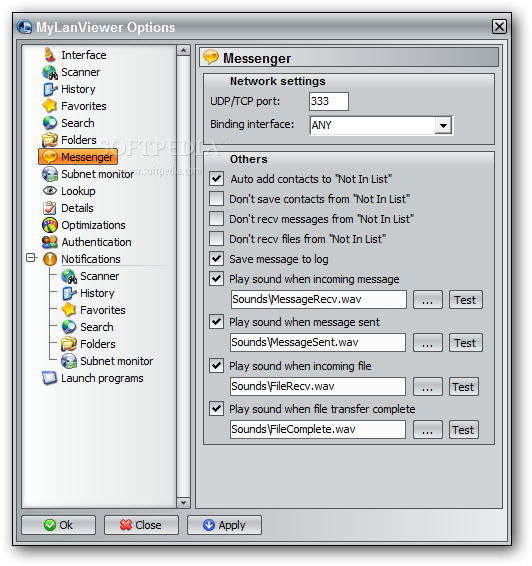Click the Details clipboard icon
This screenshot has width=532, height=566.
tap(50, 208)
